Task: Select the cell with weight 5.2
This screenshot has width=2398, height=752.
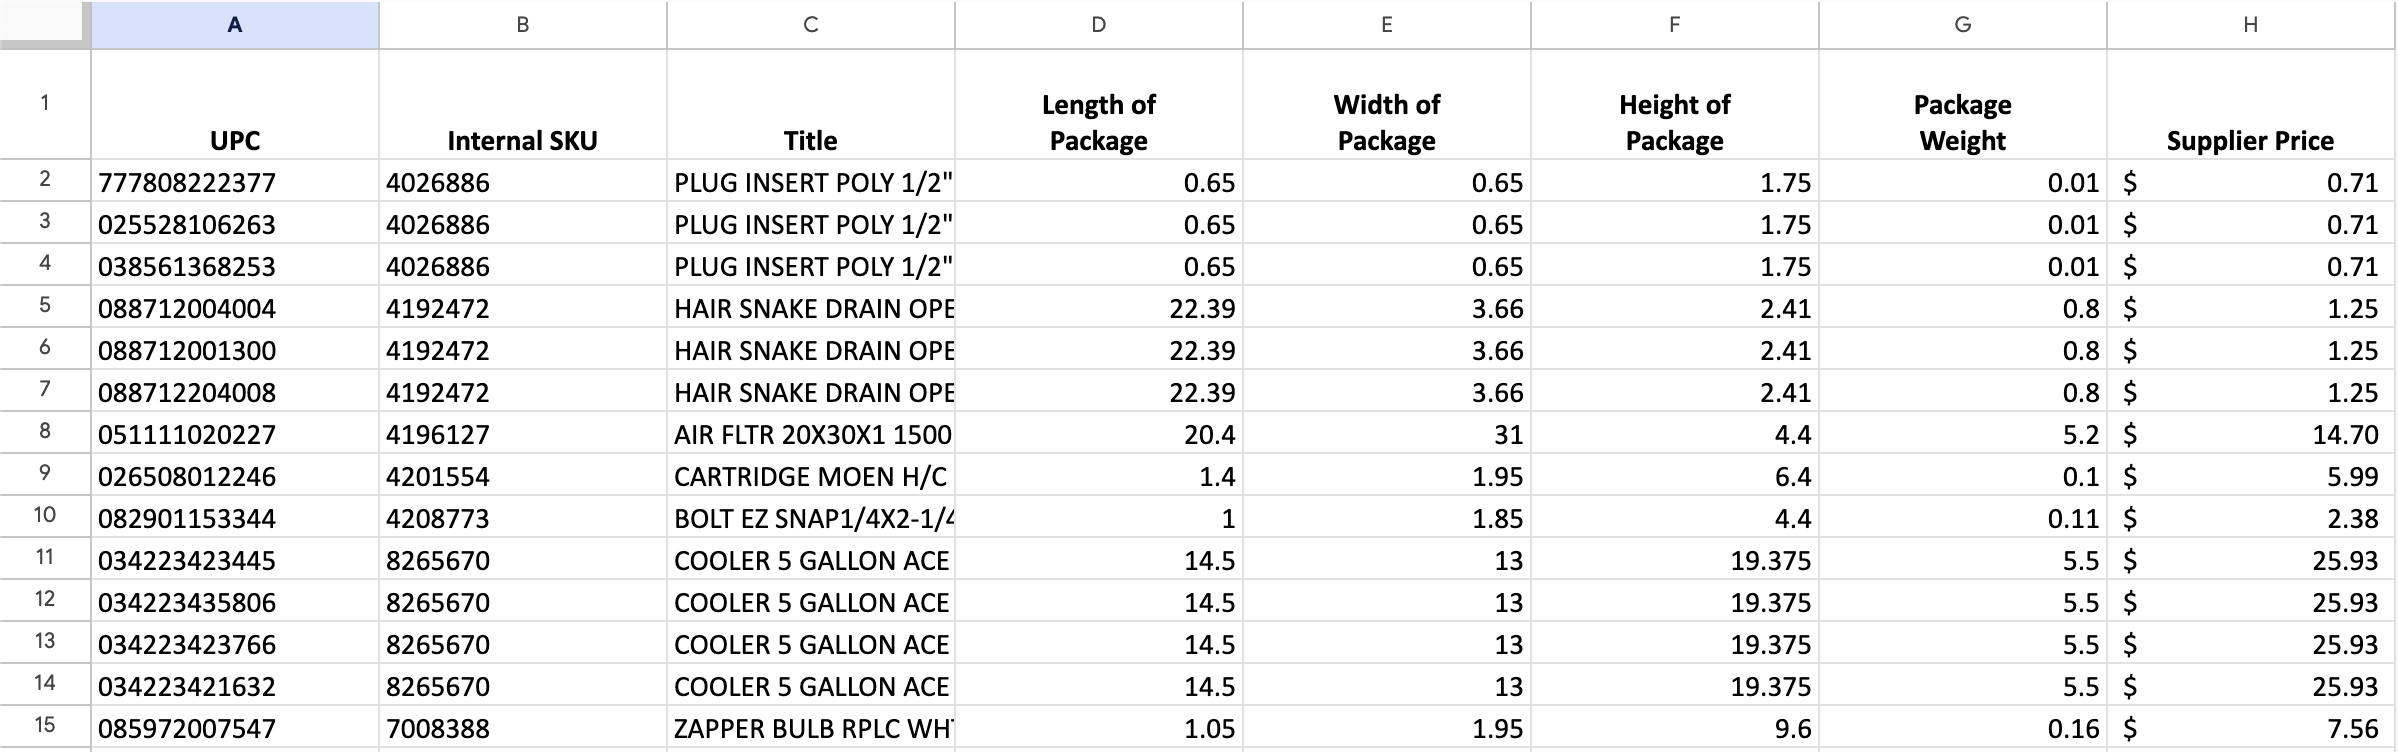Action: click(1963, 434)
